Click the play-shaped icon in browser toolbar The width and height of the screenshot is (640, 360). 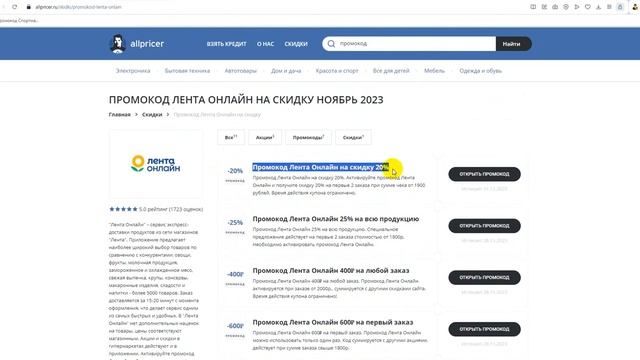pos(577,7)
